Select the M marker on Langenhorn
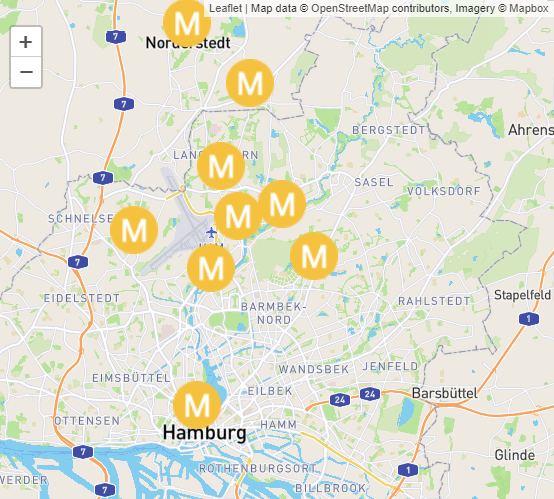The width and height of the screenshot is (554, 499). (x=221, y=166)
